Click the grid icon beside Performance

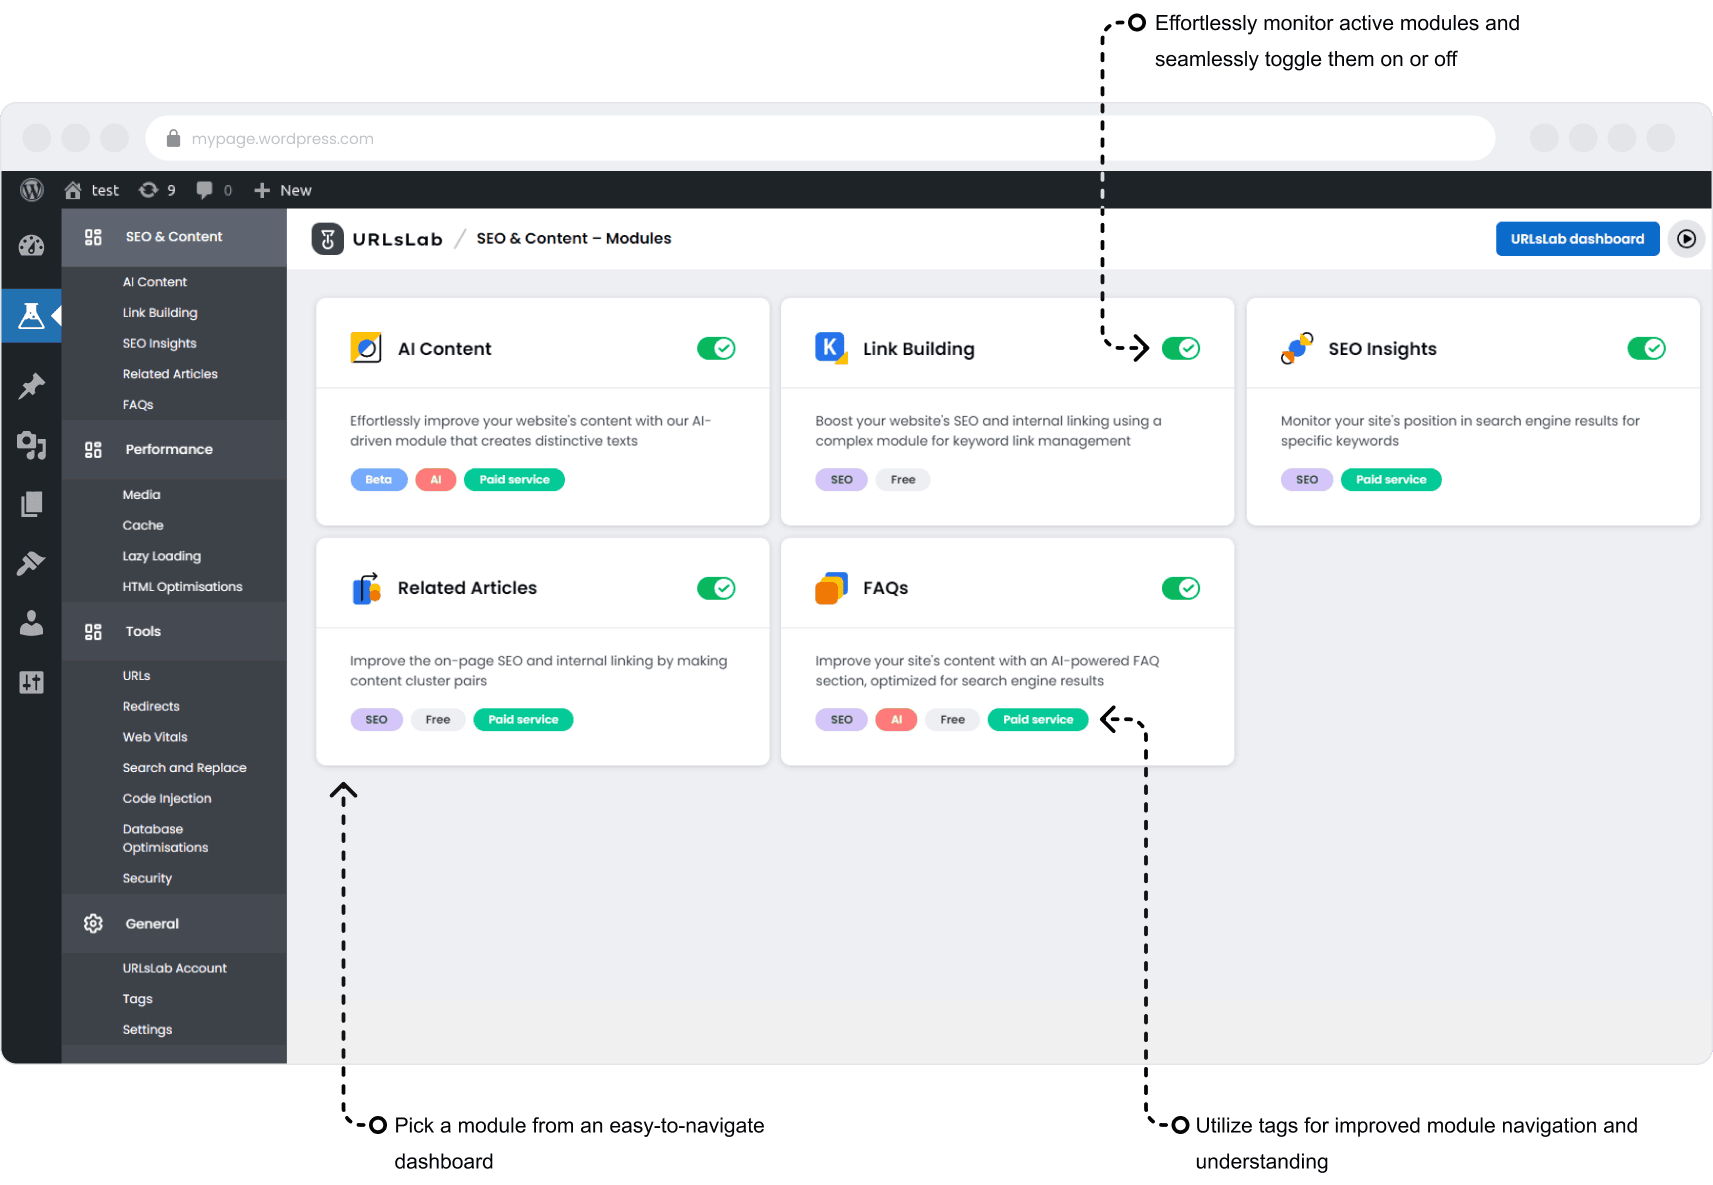coord(93,450)
